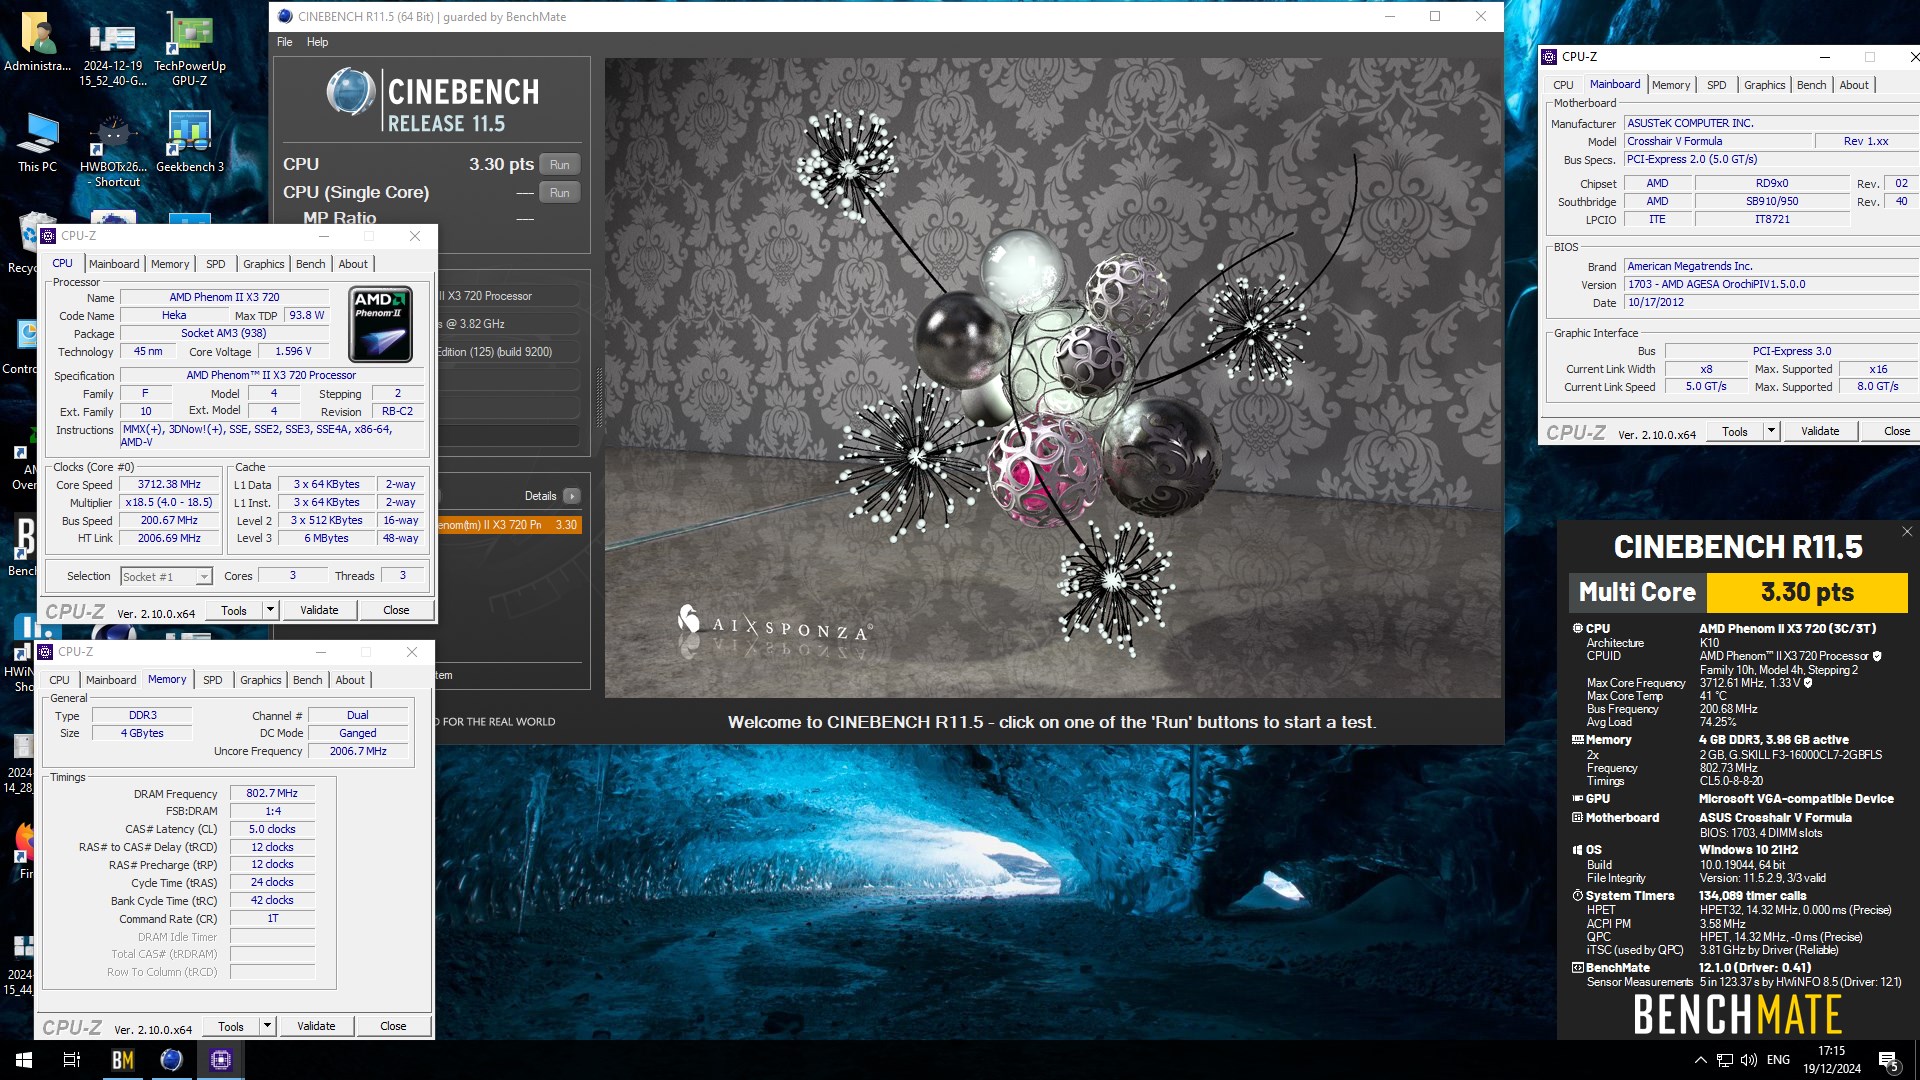Screen dimensions: 1920x1080
Task: Expand Details arrow in Cinebench ranking
Action: pos(571,496)
